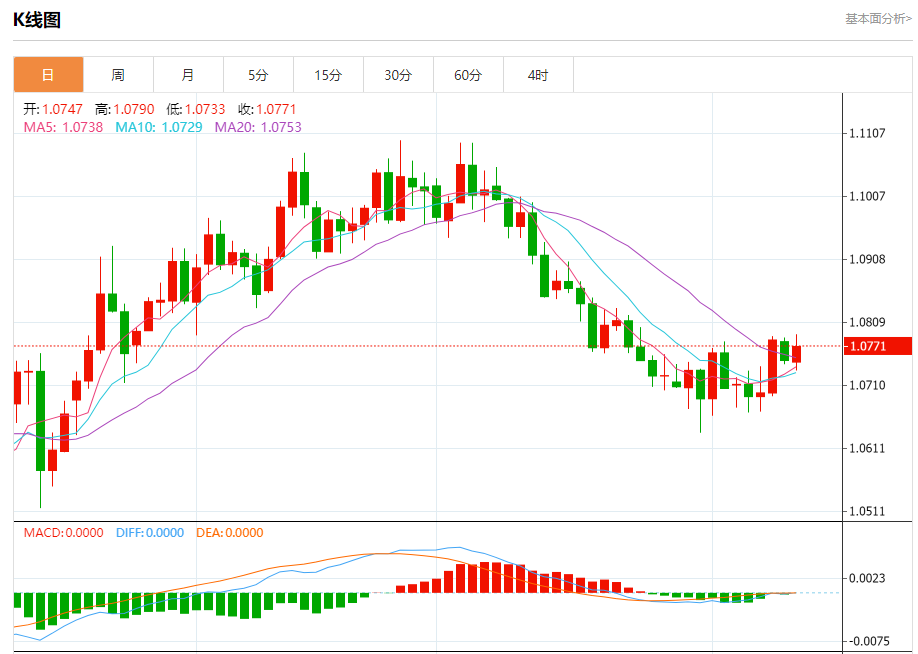Click the close price 1.0771
918x654 pixels.
point(276,109)
